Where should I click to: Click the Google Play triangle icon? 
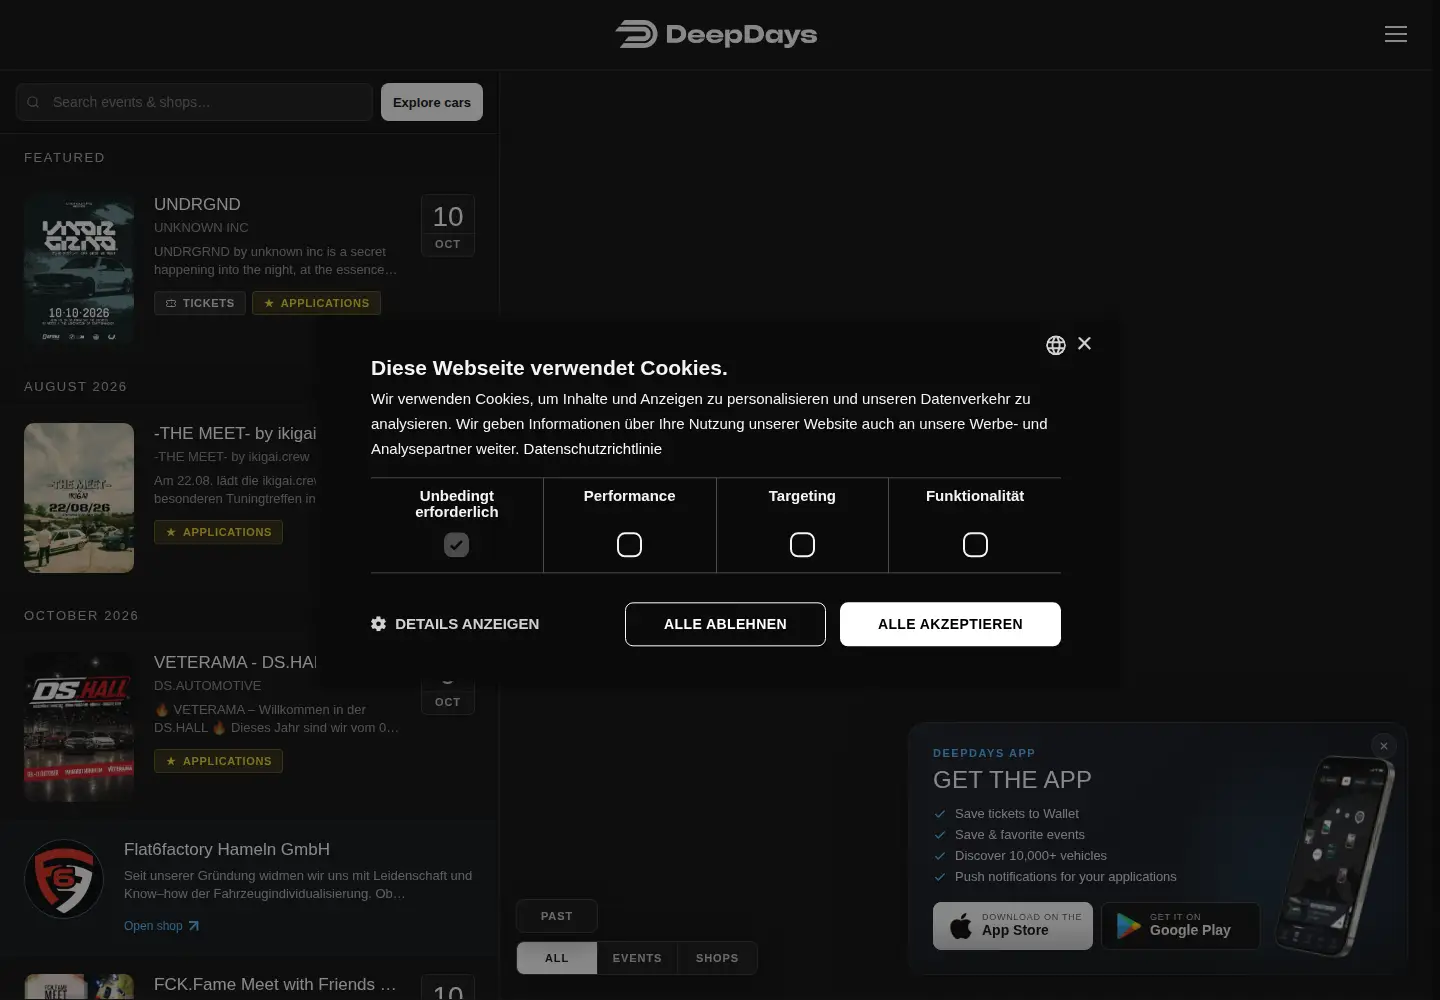1128,926
